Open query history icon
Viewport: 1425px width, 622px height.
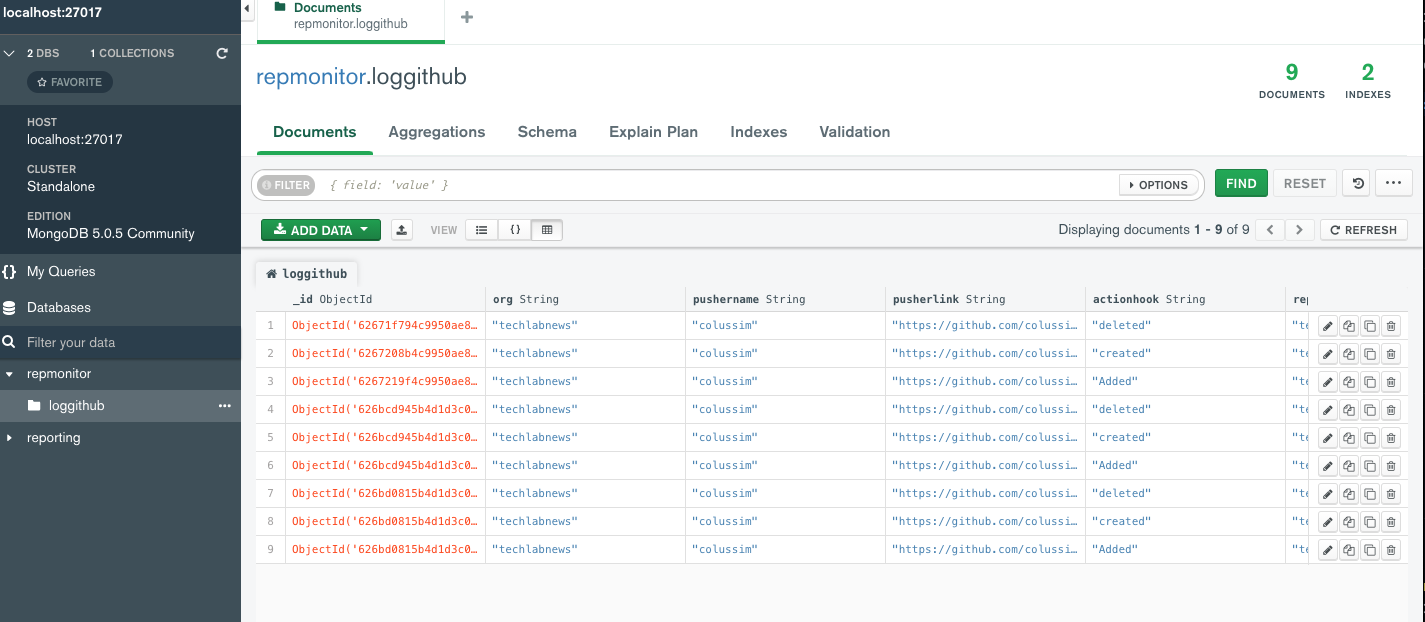1357,184
